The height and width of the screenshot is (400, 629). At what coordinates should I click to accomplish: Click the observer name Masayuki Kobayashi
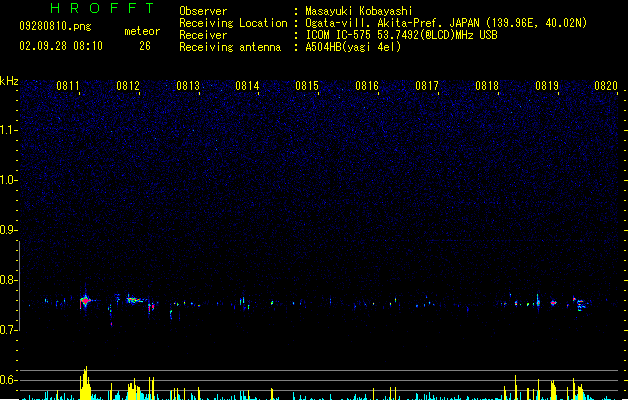coord(359,11)
